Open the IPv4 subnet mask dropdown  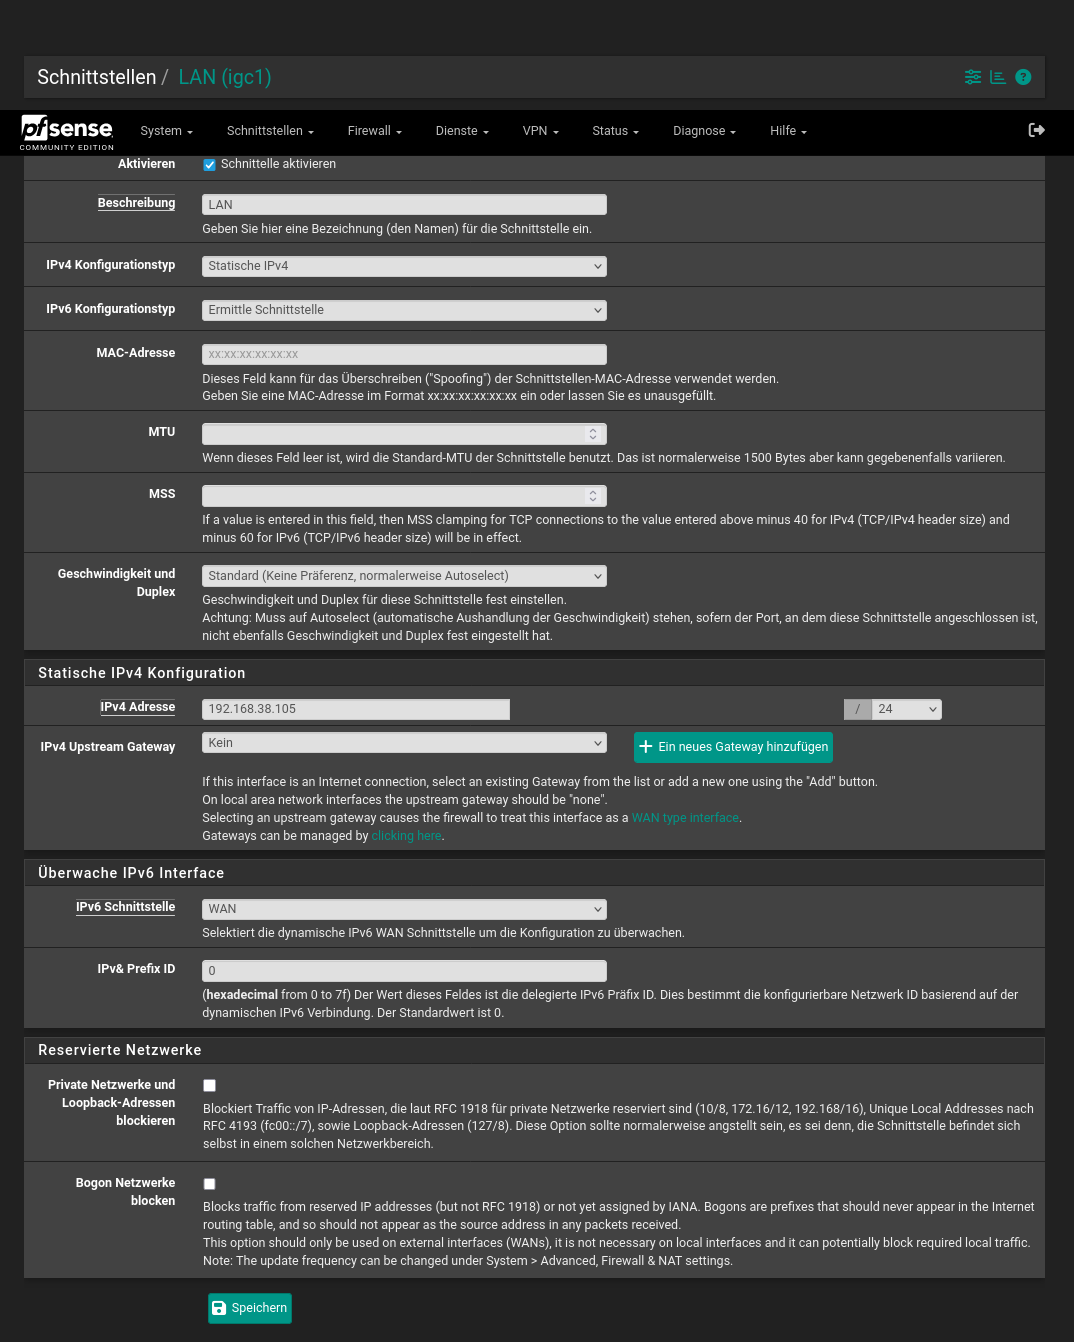coord(906,709)
